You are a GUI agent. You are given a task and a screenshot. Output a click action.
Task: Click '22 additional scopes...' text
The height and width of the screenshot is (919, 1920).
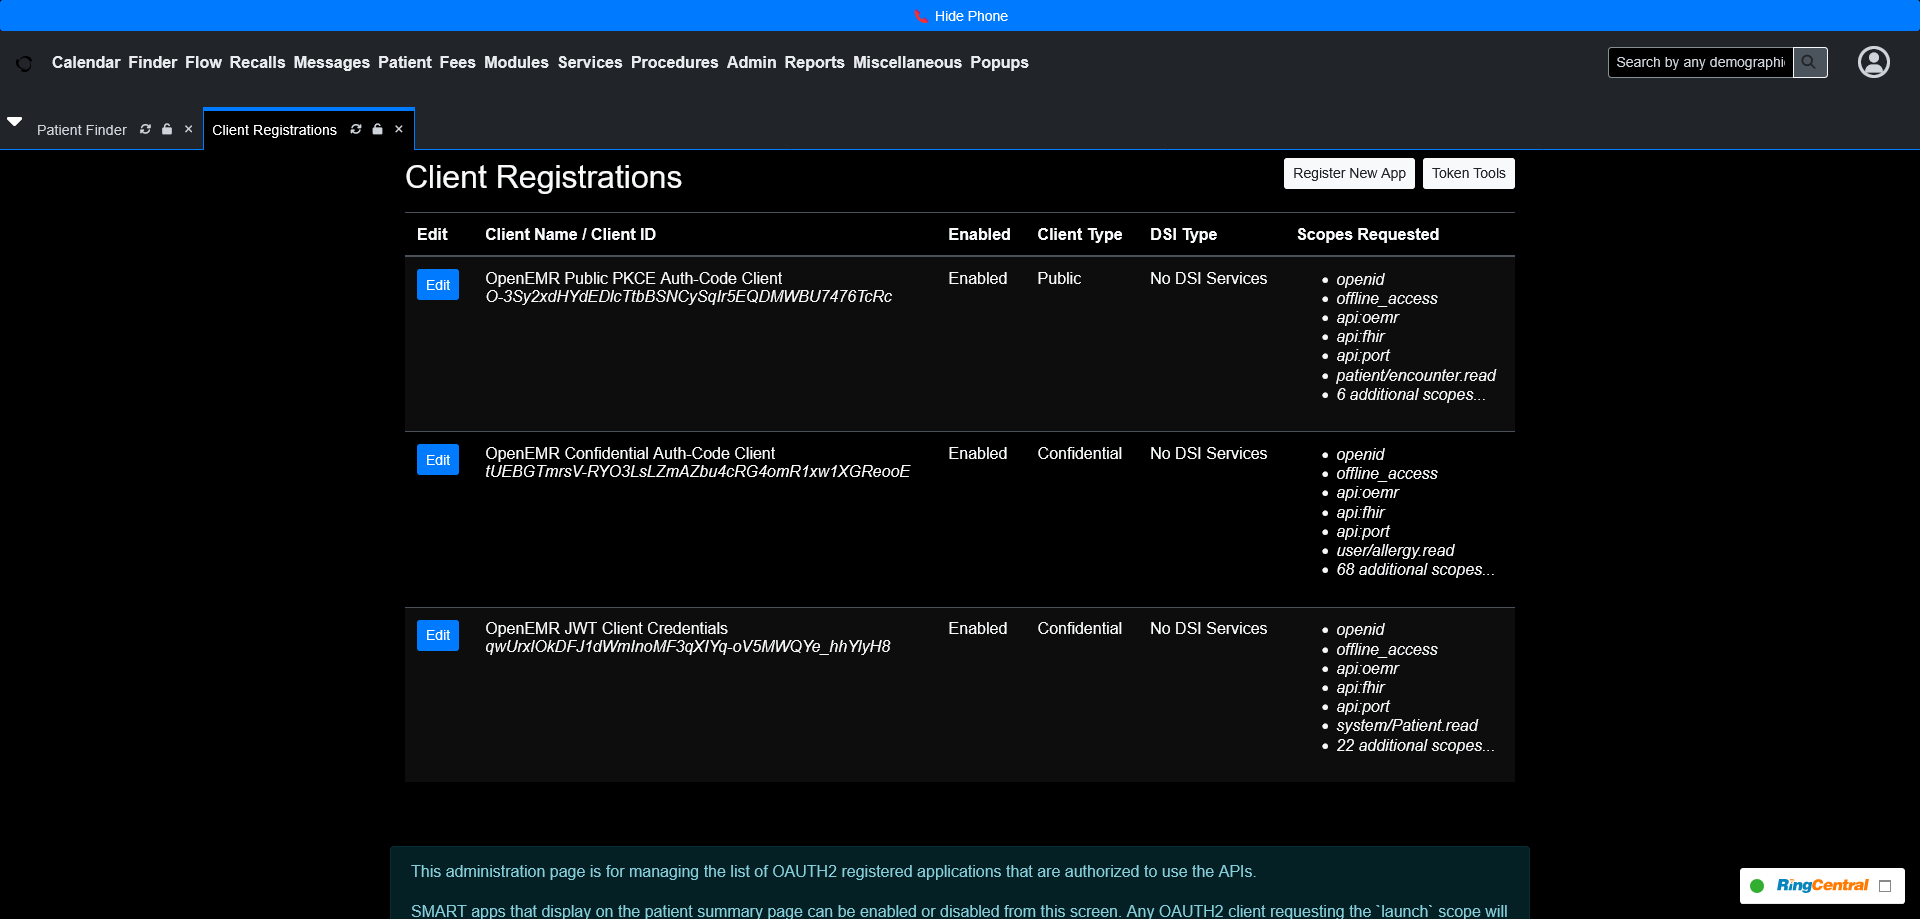click(x=1415, y=746)
